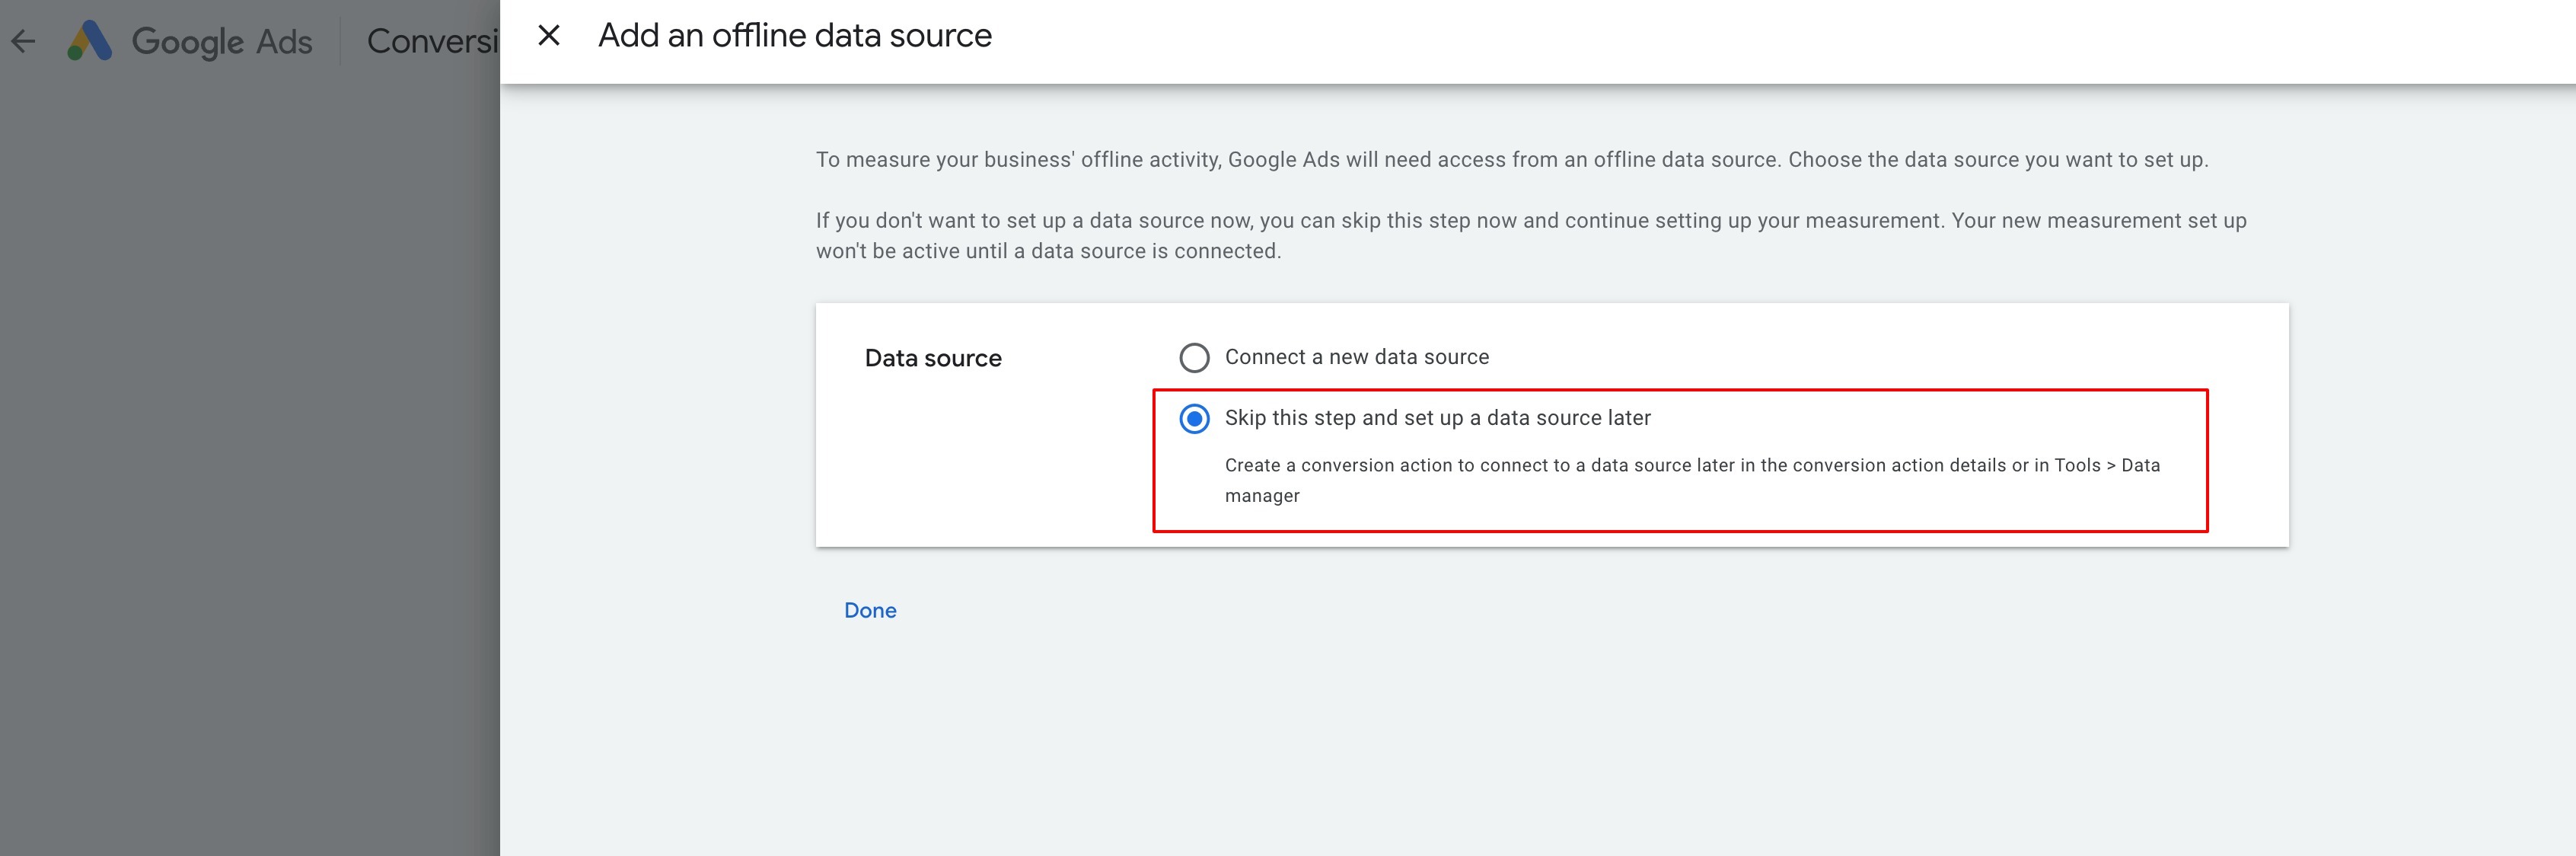Select the Skip this step radio button
Image resolution: width=2576 pixels, height=856 pixels.
1194,418
